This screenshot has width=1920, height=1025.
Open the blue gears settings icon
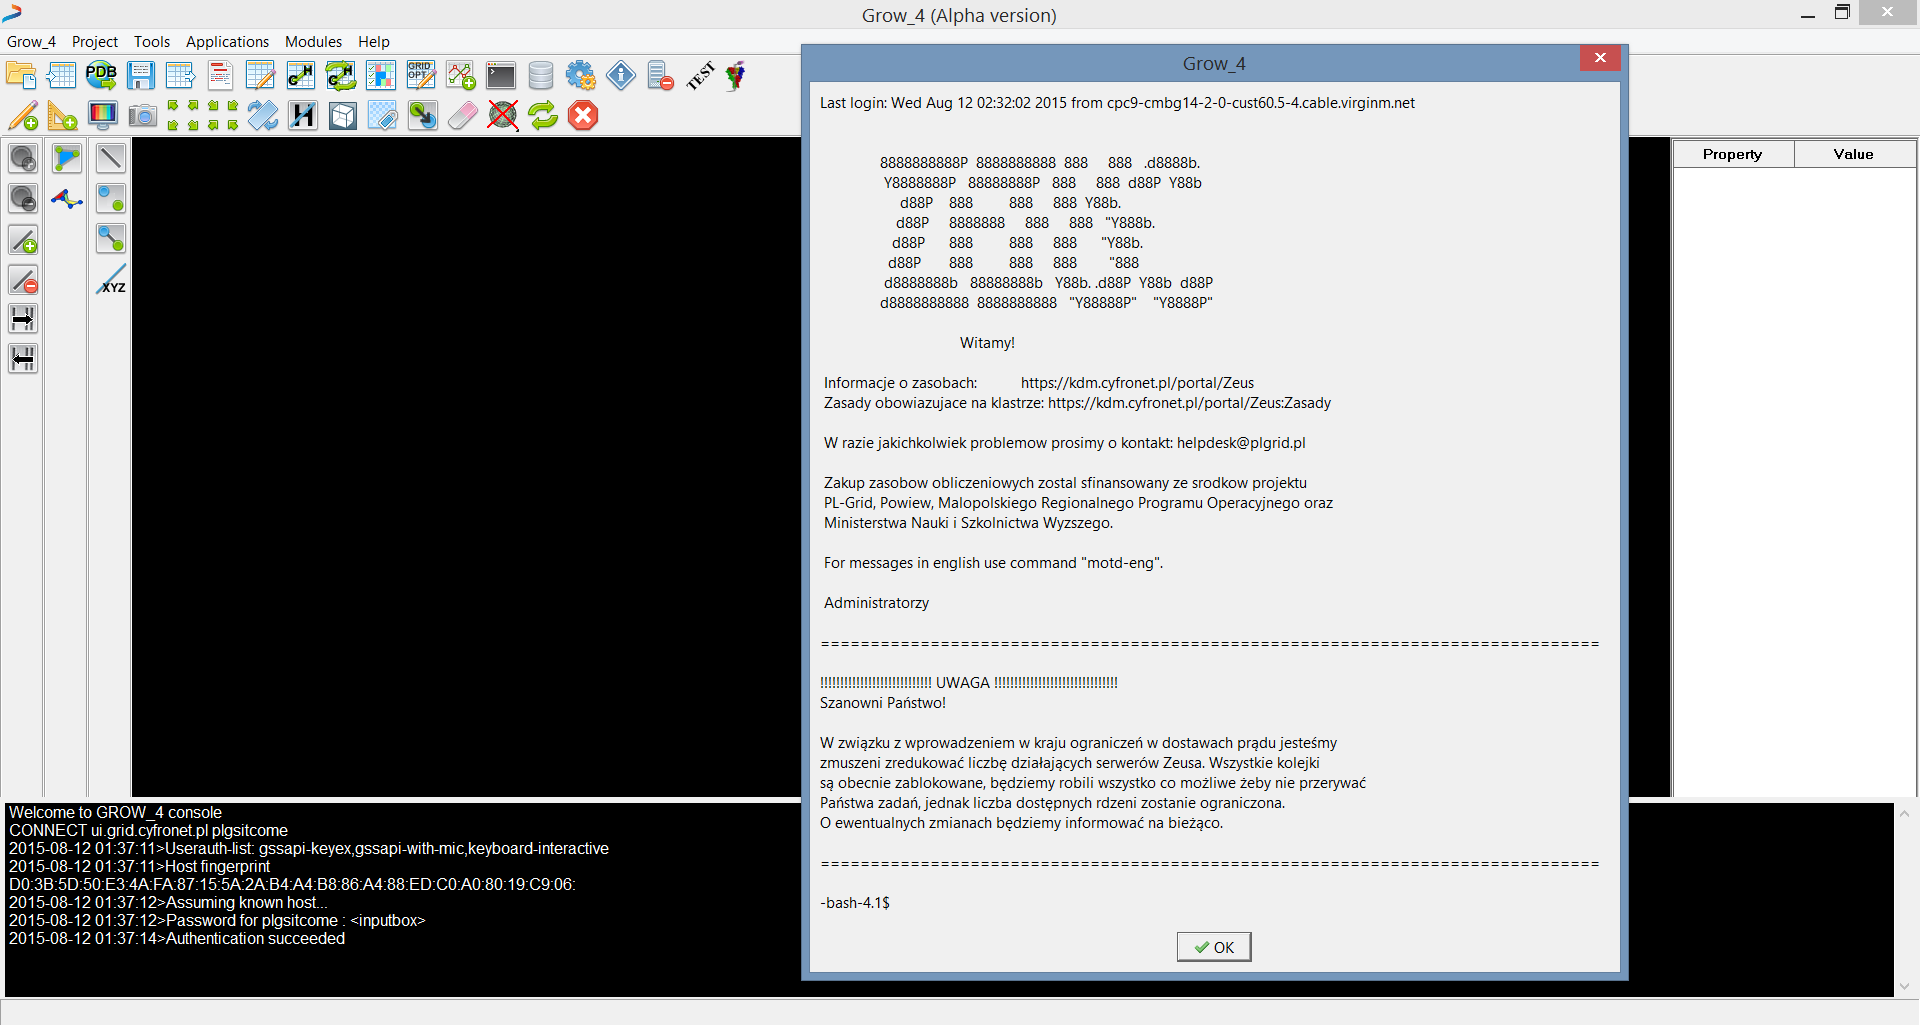pyautogui.click(x=581, y=76)
